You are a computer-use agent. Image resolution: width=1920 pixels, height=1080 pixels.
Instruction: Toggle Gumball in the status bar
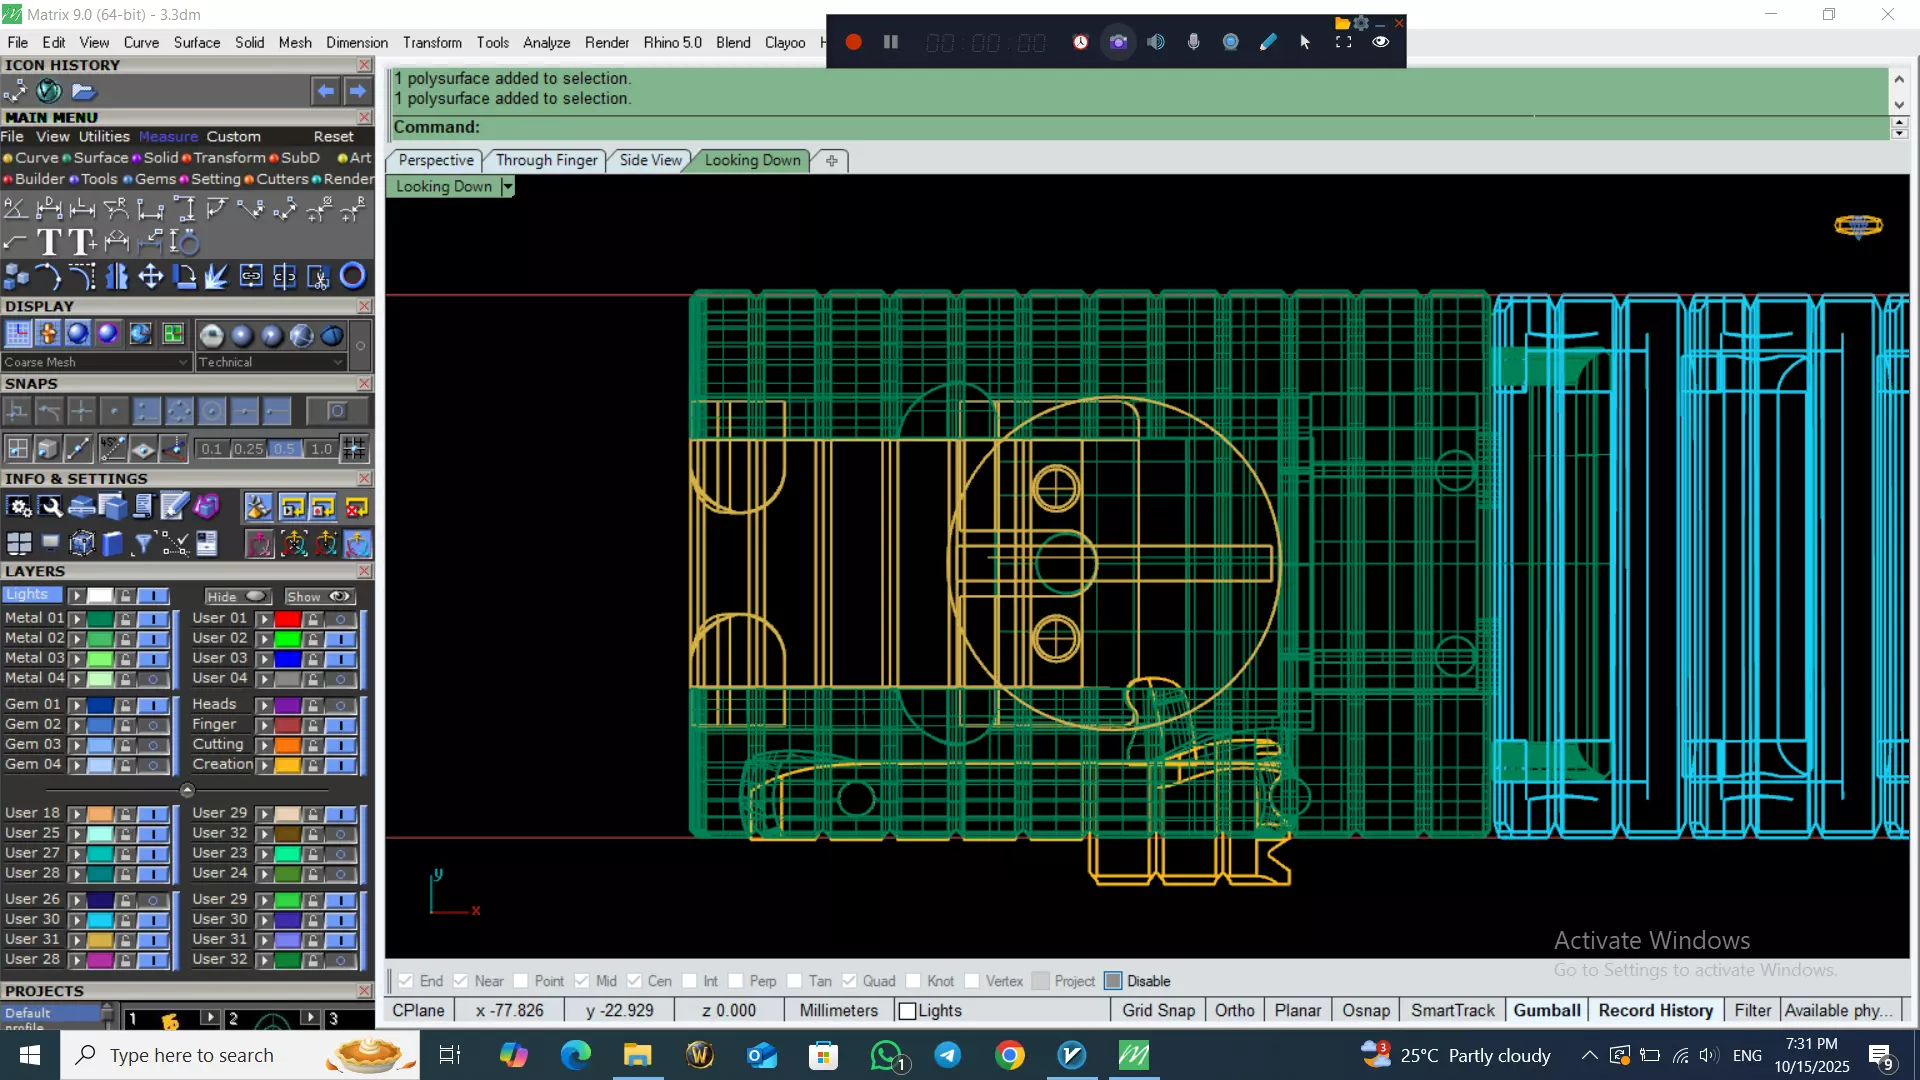1546,1010
